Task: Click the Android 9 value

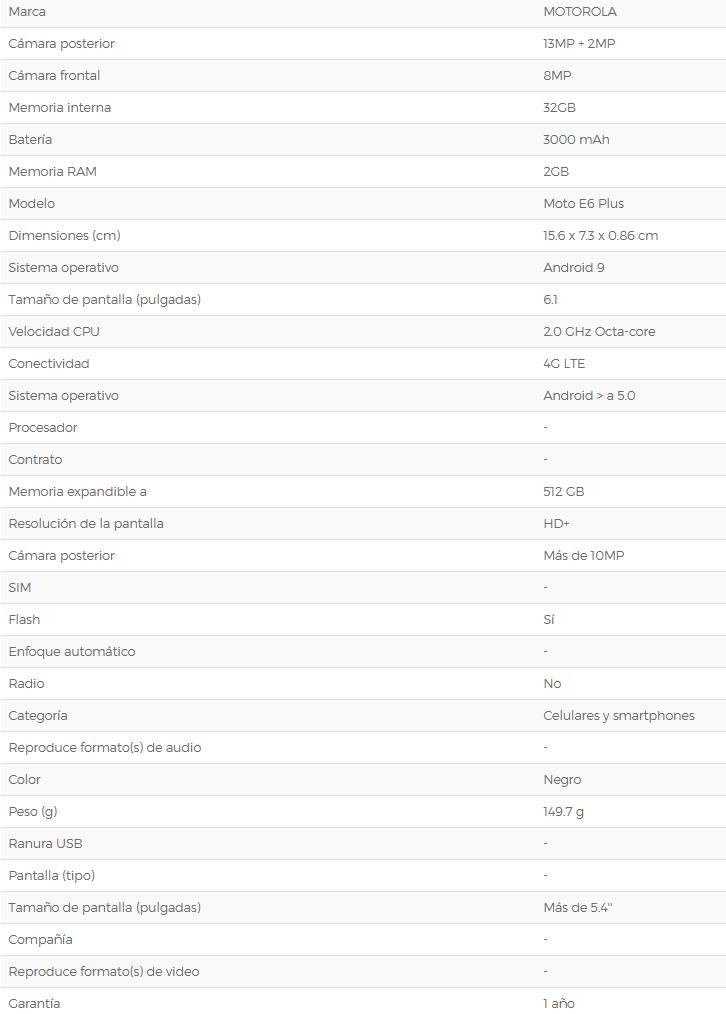Action: [573, 268]
